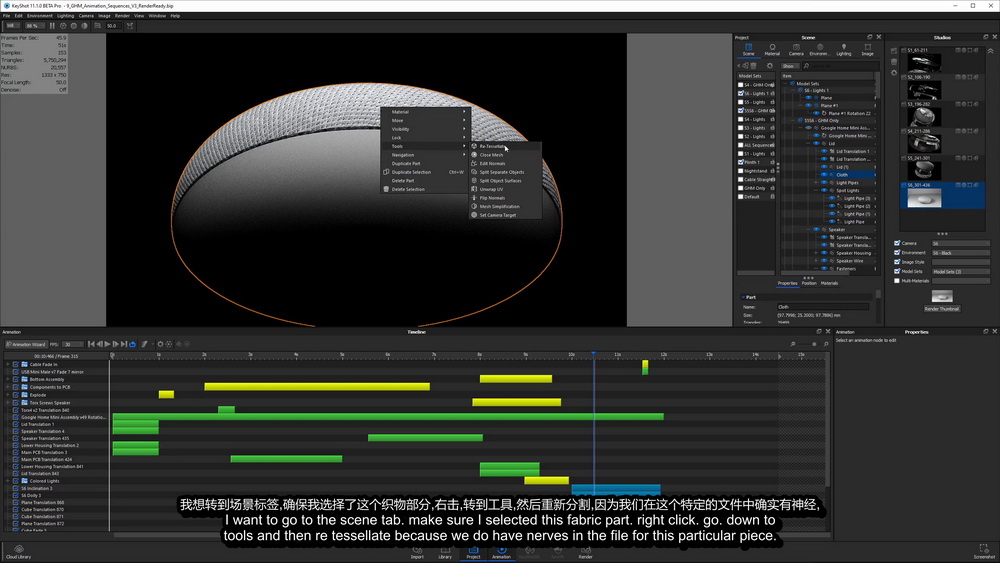Viewport: 1000px width, 563px height.
Task: Choose Unwrap UV from the submenu
Action: (504, 189)
